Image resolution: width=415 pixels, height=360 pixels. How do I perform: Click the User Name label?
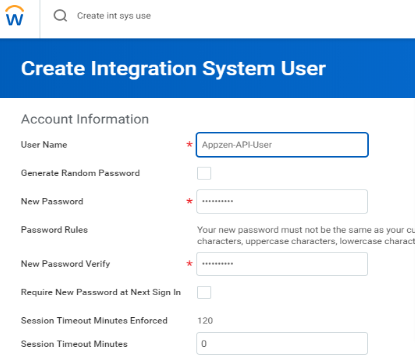44,145
